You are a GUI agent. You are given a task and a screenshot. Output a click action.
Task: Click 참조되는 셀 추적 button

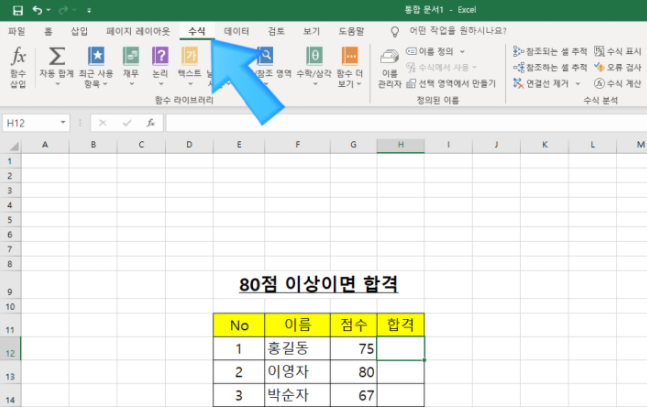coord(550,52)
